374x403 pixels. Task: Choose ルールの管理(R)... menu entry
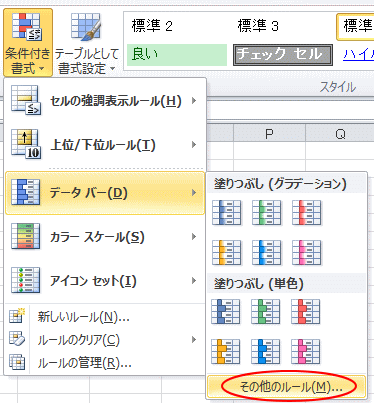pyautogui.click(x=105, y=363)
